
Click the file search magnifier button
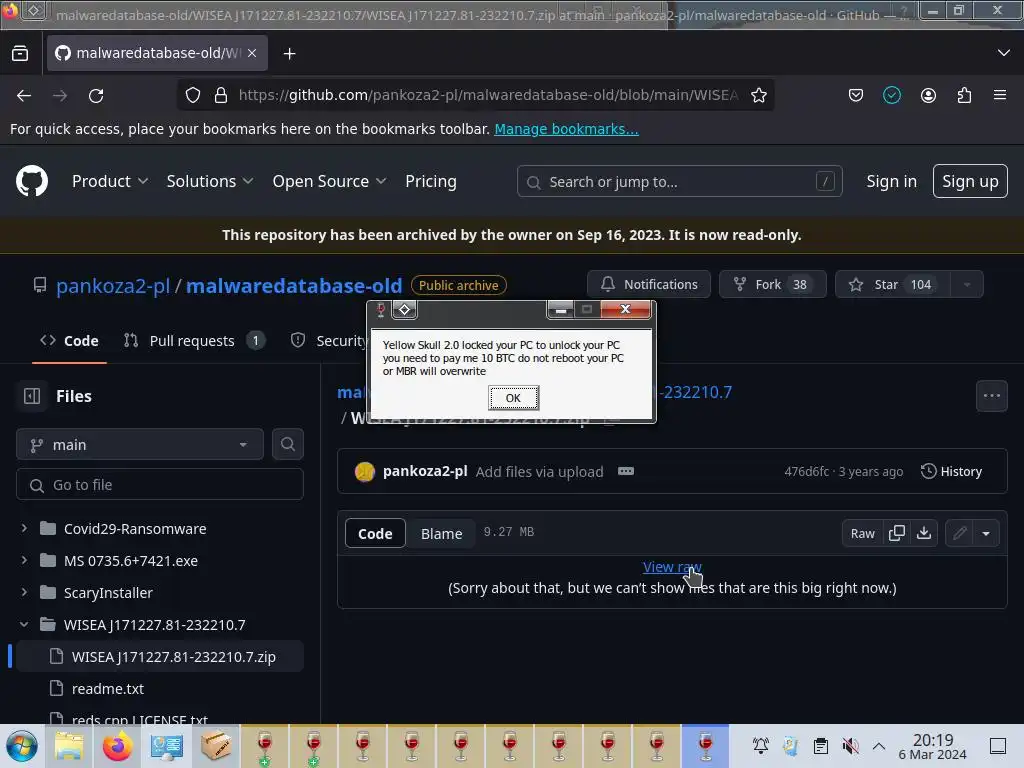[x=287, y=445]
